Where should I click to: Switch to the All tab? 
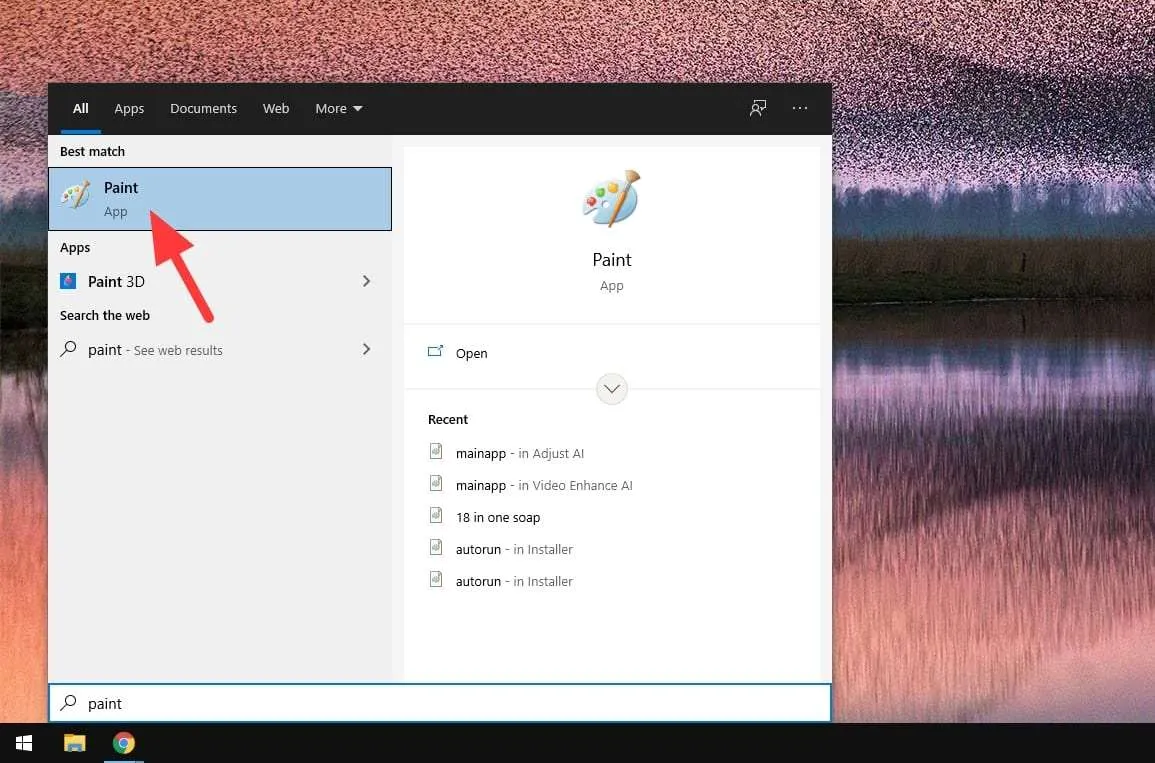[x=81, y=108]
